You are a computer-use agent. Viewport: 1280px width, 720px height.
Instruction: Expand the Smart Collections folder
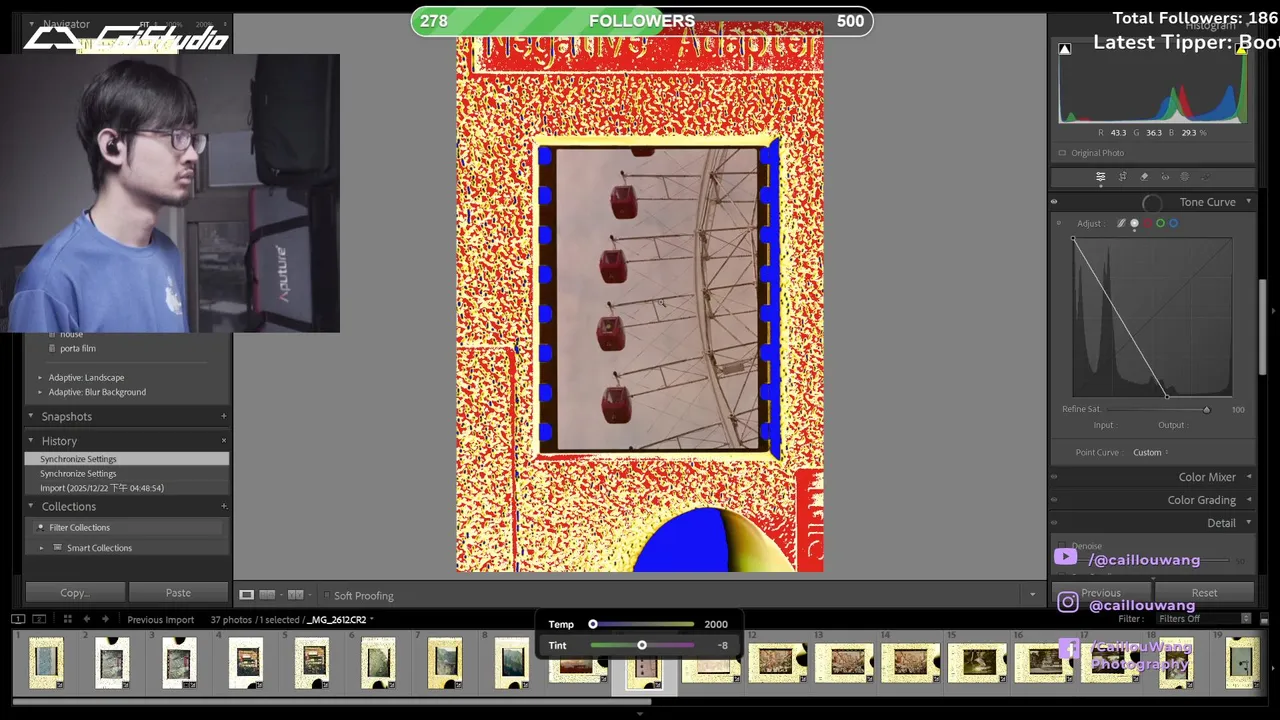point(42,548)
